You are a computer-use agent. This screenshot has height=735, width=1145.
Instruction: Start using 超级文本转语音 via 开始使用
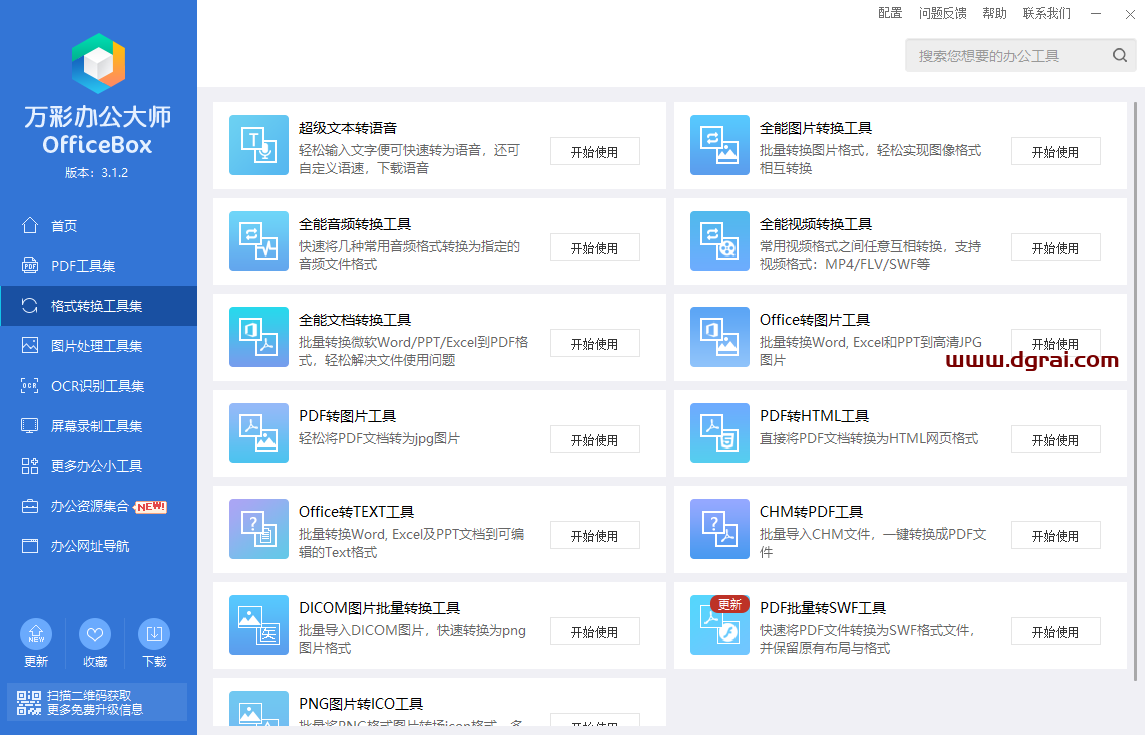pos(594,152)
